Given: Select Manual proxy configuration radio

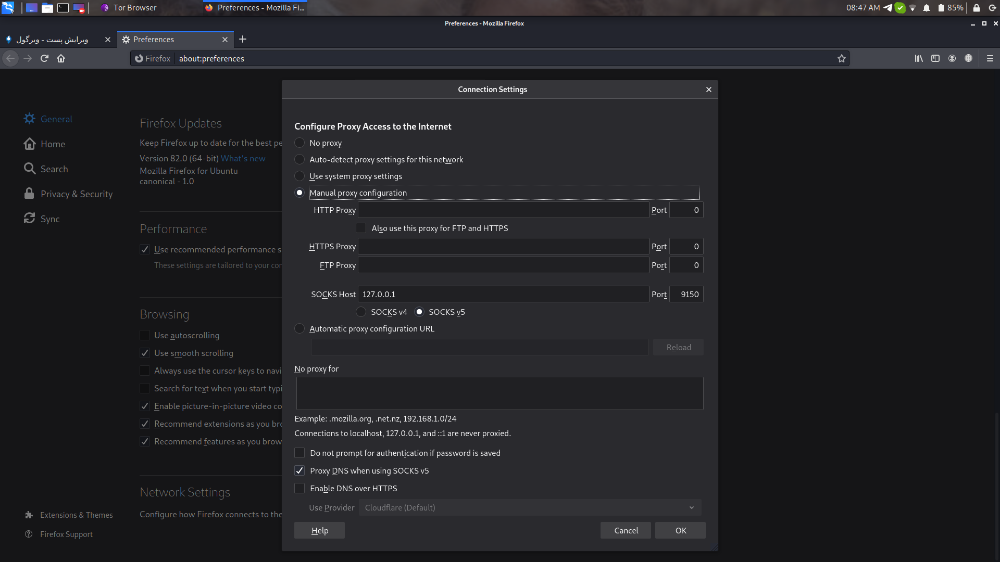Looking at the screenshot, I should point(299,193).
